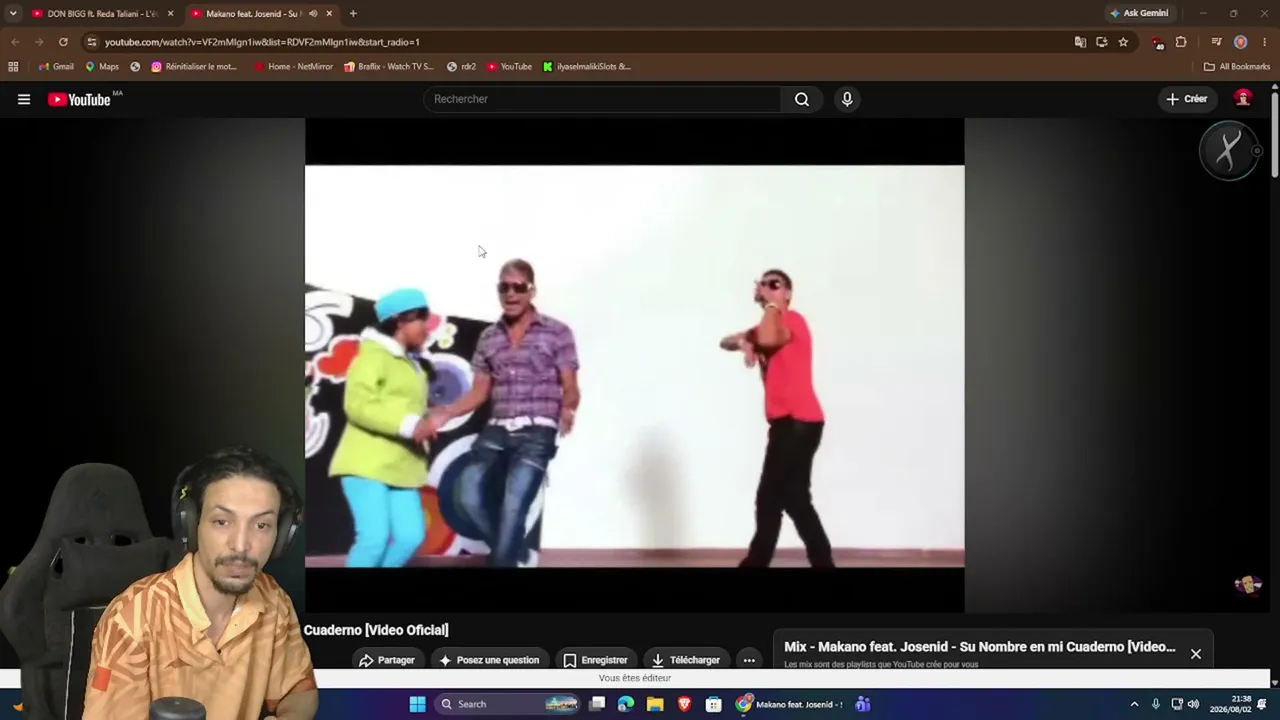The image size is (1280, 720).
Task: Open a new browser tab
Action: (x=353, y=14)
